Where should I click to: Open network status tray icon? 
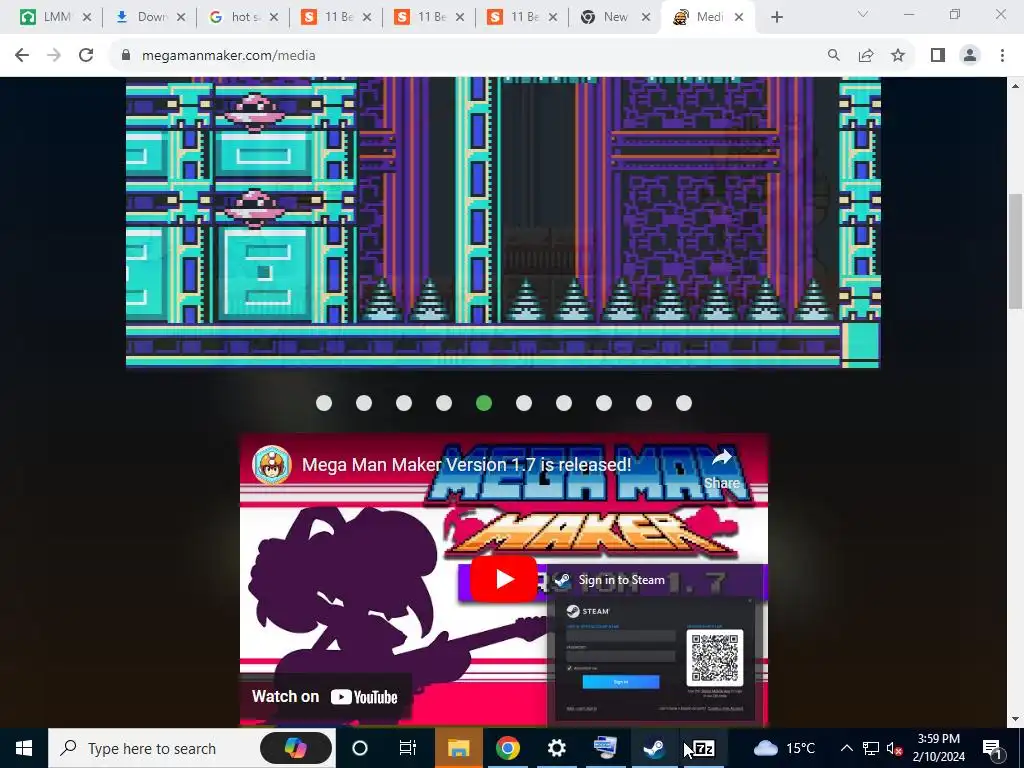(x=871, y=748)
